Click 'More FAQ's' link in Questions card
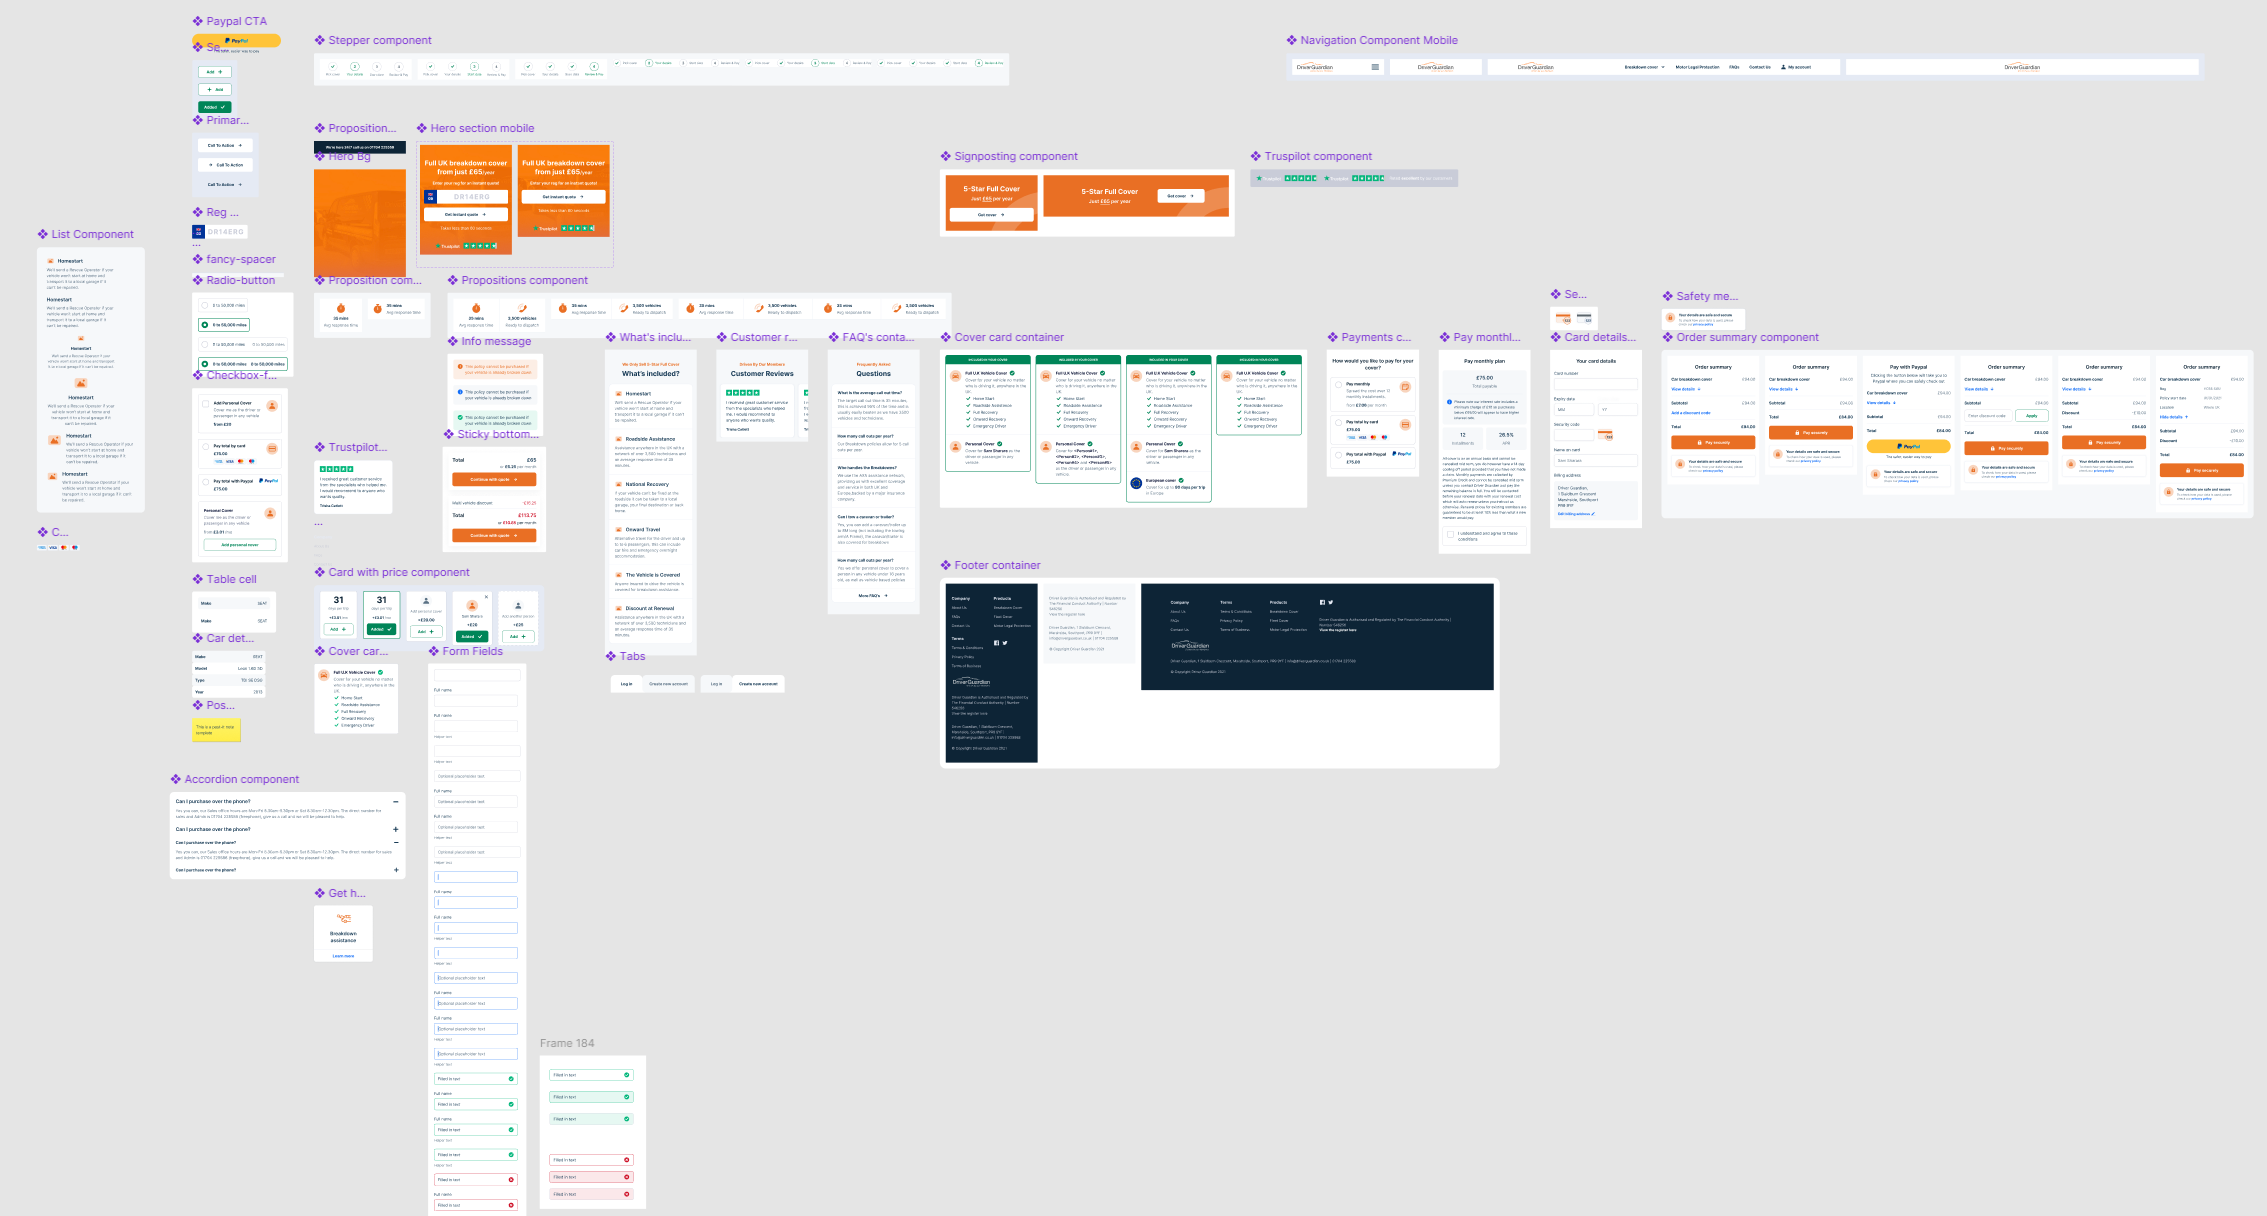 click(872, 595)
